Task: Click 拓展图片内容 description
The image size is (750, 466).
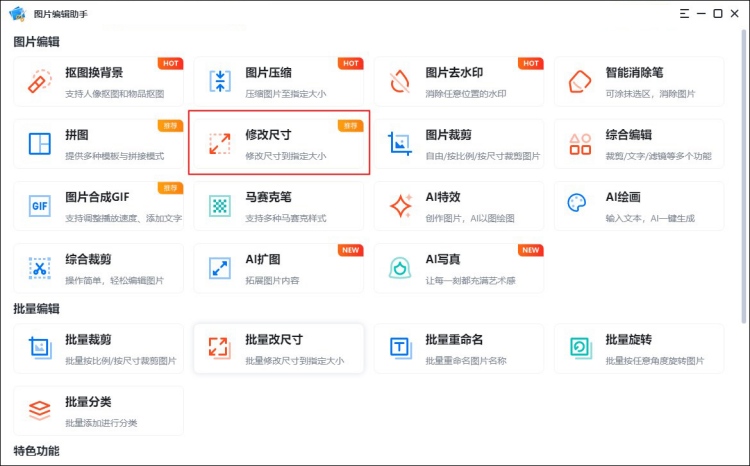Action: point(272,280)
